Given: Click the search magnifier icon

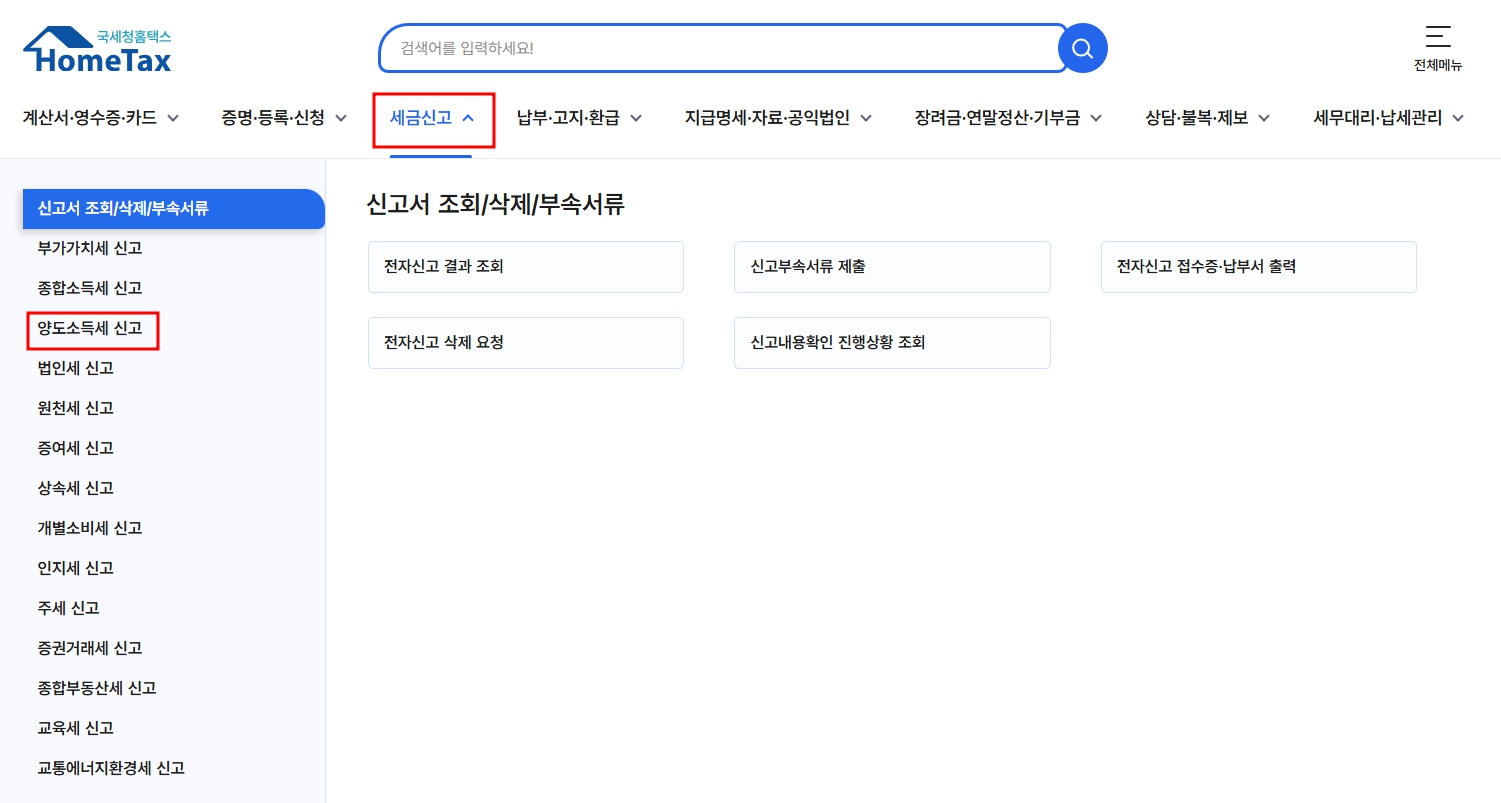Looking at the screenshot, I should pos(1083,47).
